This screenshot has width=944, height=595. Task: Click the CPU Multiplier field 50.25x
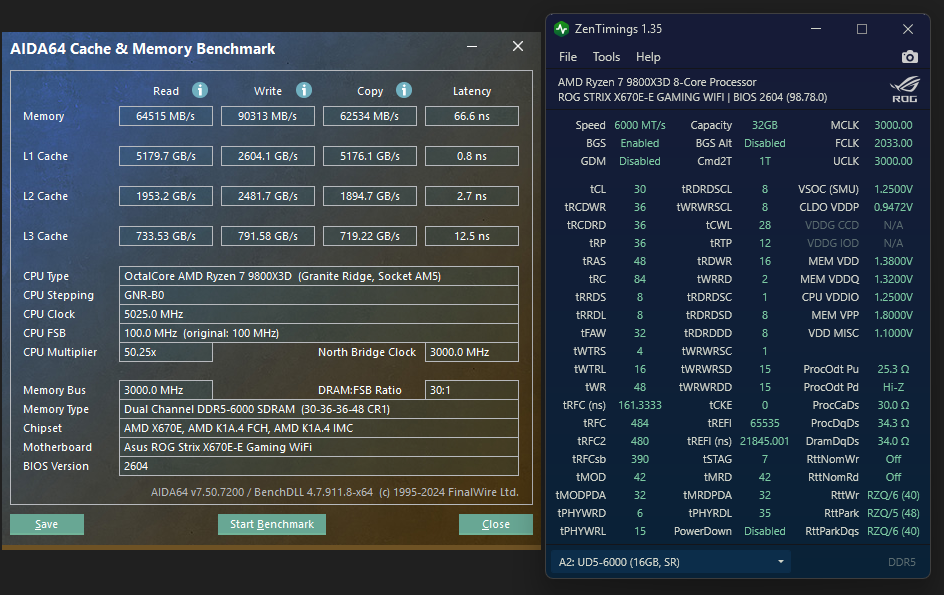pyautogui.click(x=166, y=352)
